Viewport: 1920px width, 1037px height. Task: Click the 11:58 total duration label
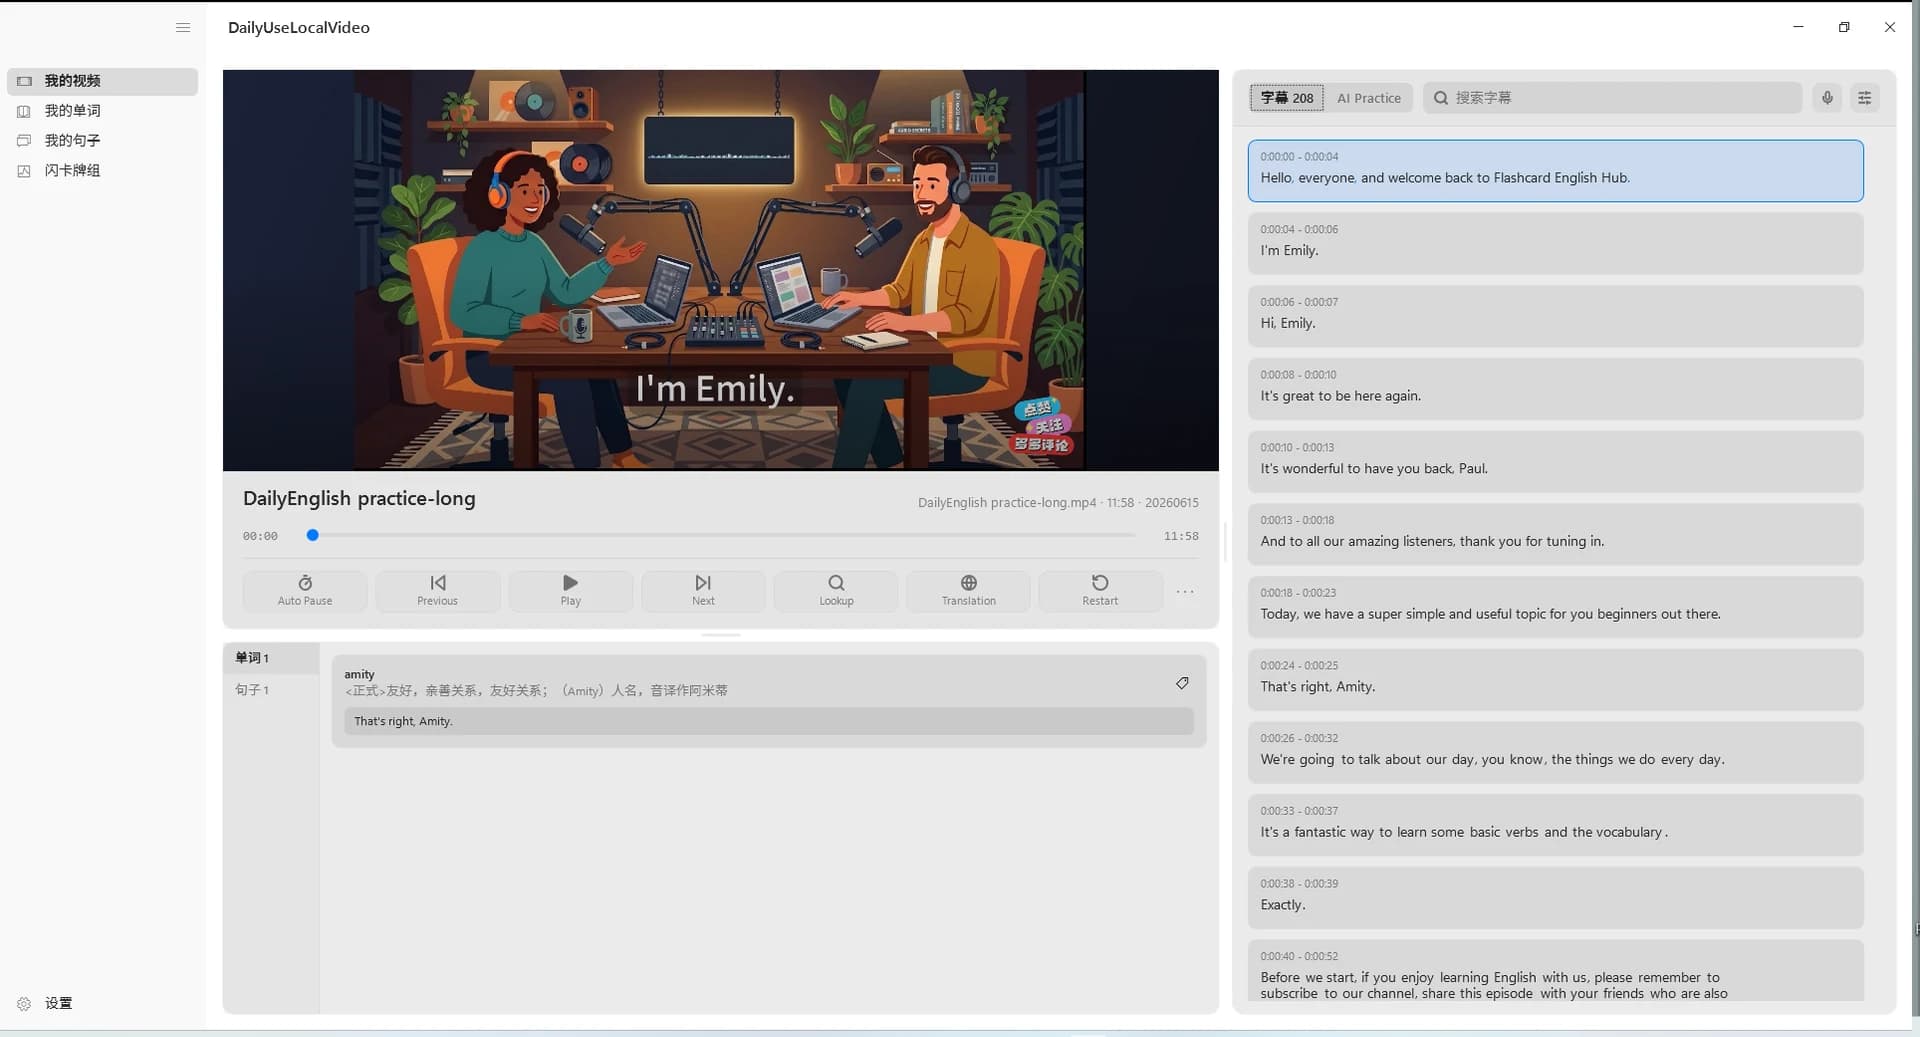point(1181,536)
